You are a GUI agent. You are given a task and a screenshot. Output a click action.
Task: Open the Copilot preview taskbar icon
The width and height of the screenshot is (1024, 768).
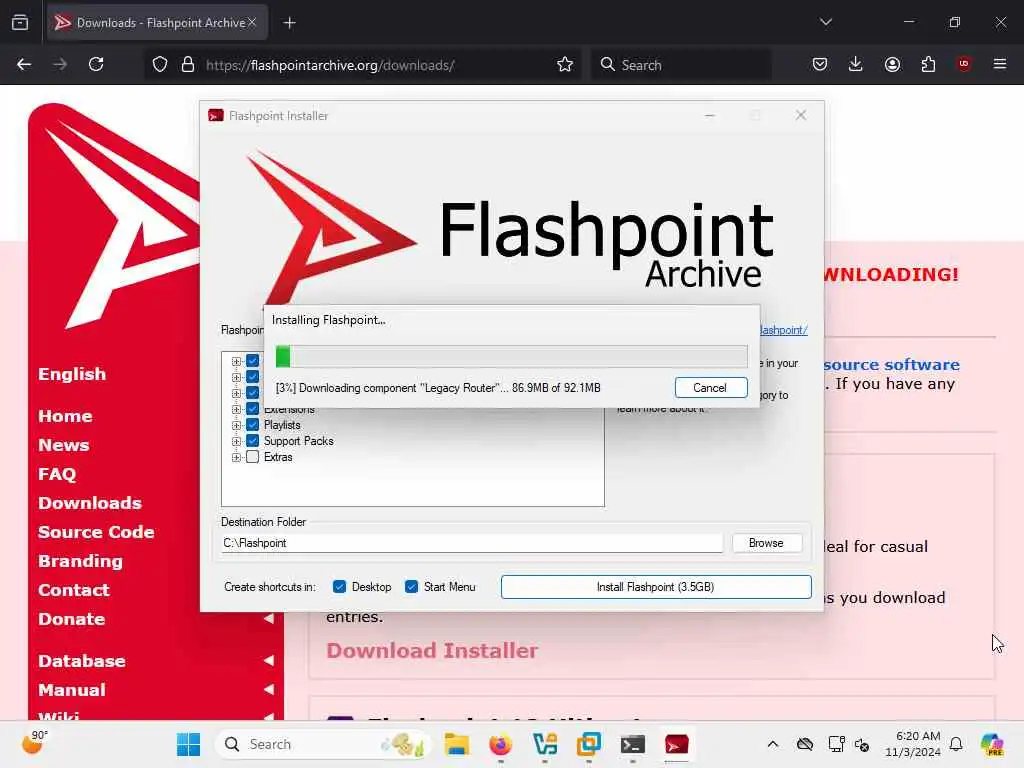992,744
